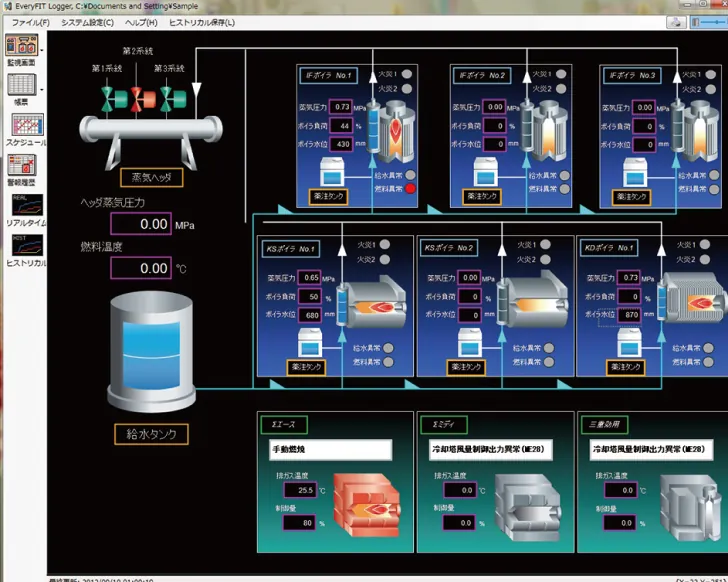The image size is (728, 582).
Task: Open the 警報履歴 alarm history icon
Action: coord(22,166)
